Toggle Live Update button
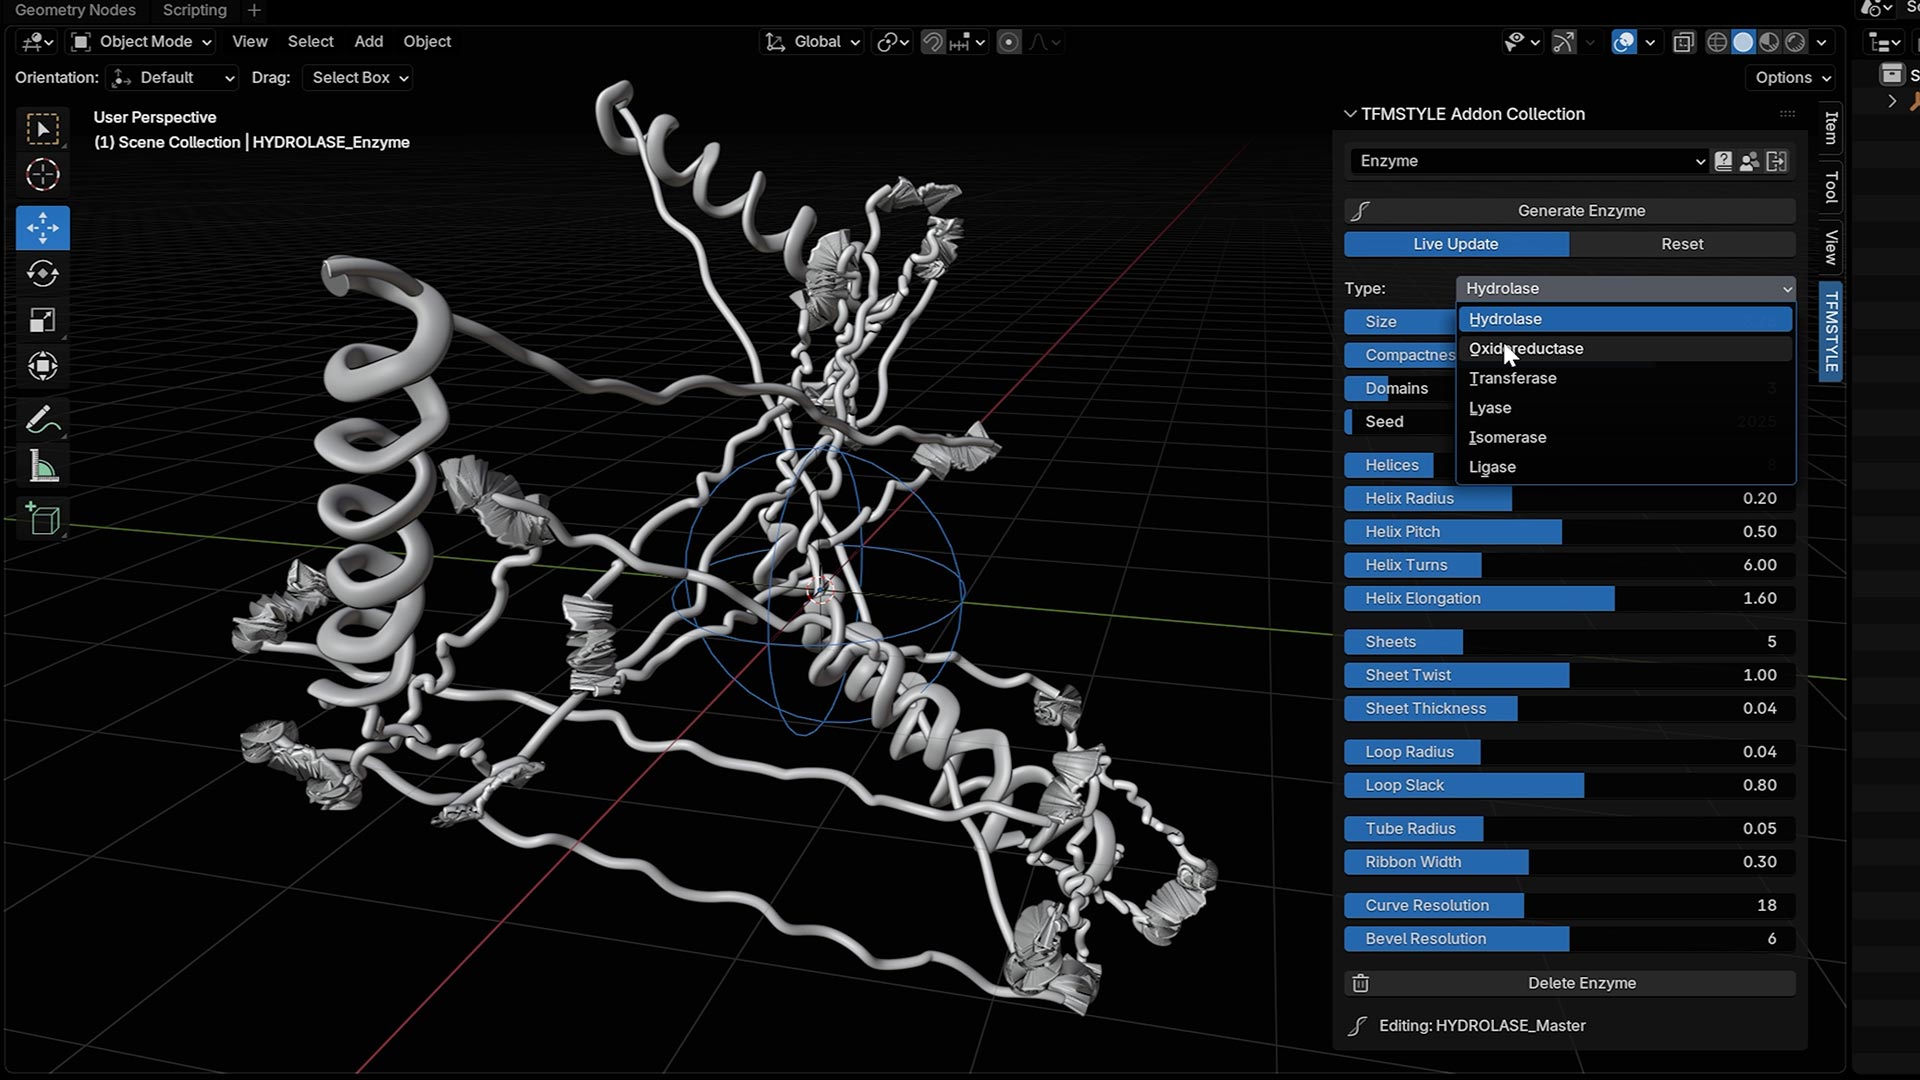1920x1080 pixels. 1455,244
